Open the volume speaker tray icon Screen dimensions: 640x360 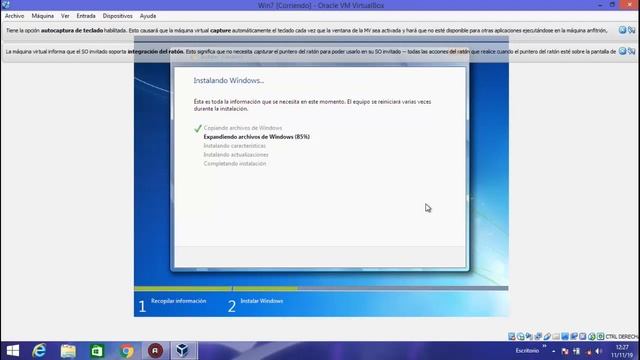point(598,351)
